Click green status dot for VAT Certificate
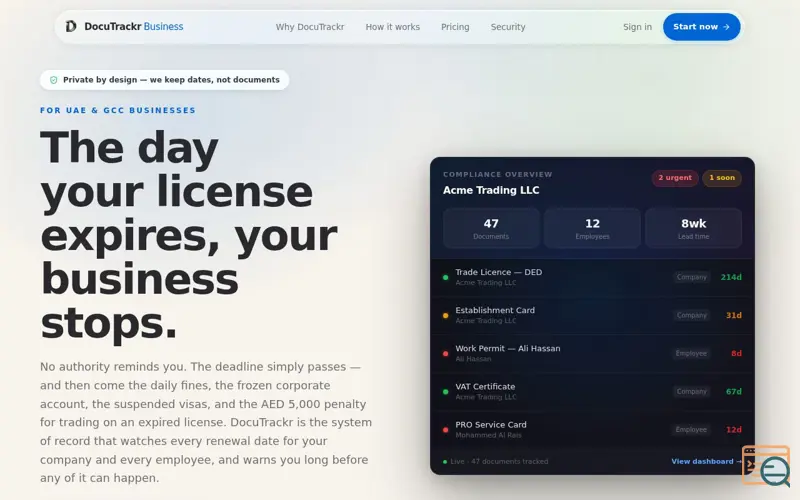This screenshot has width=800, height=500. [445, 392]
